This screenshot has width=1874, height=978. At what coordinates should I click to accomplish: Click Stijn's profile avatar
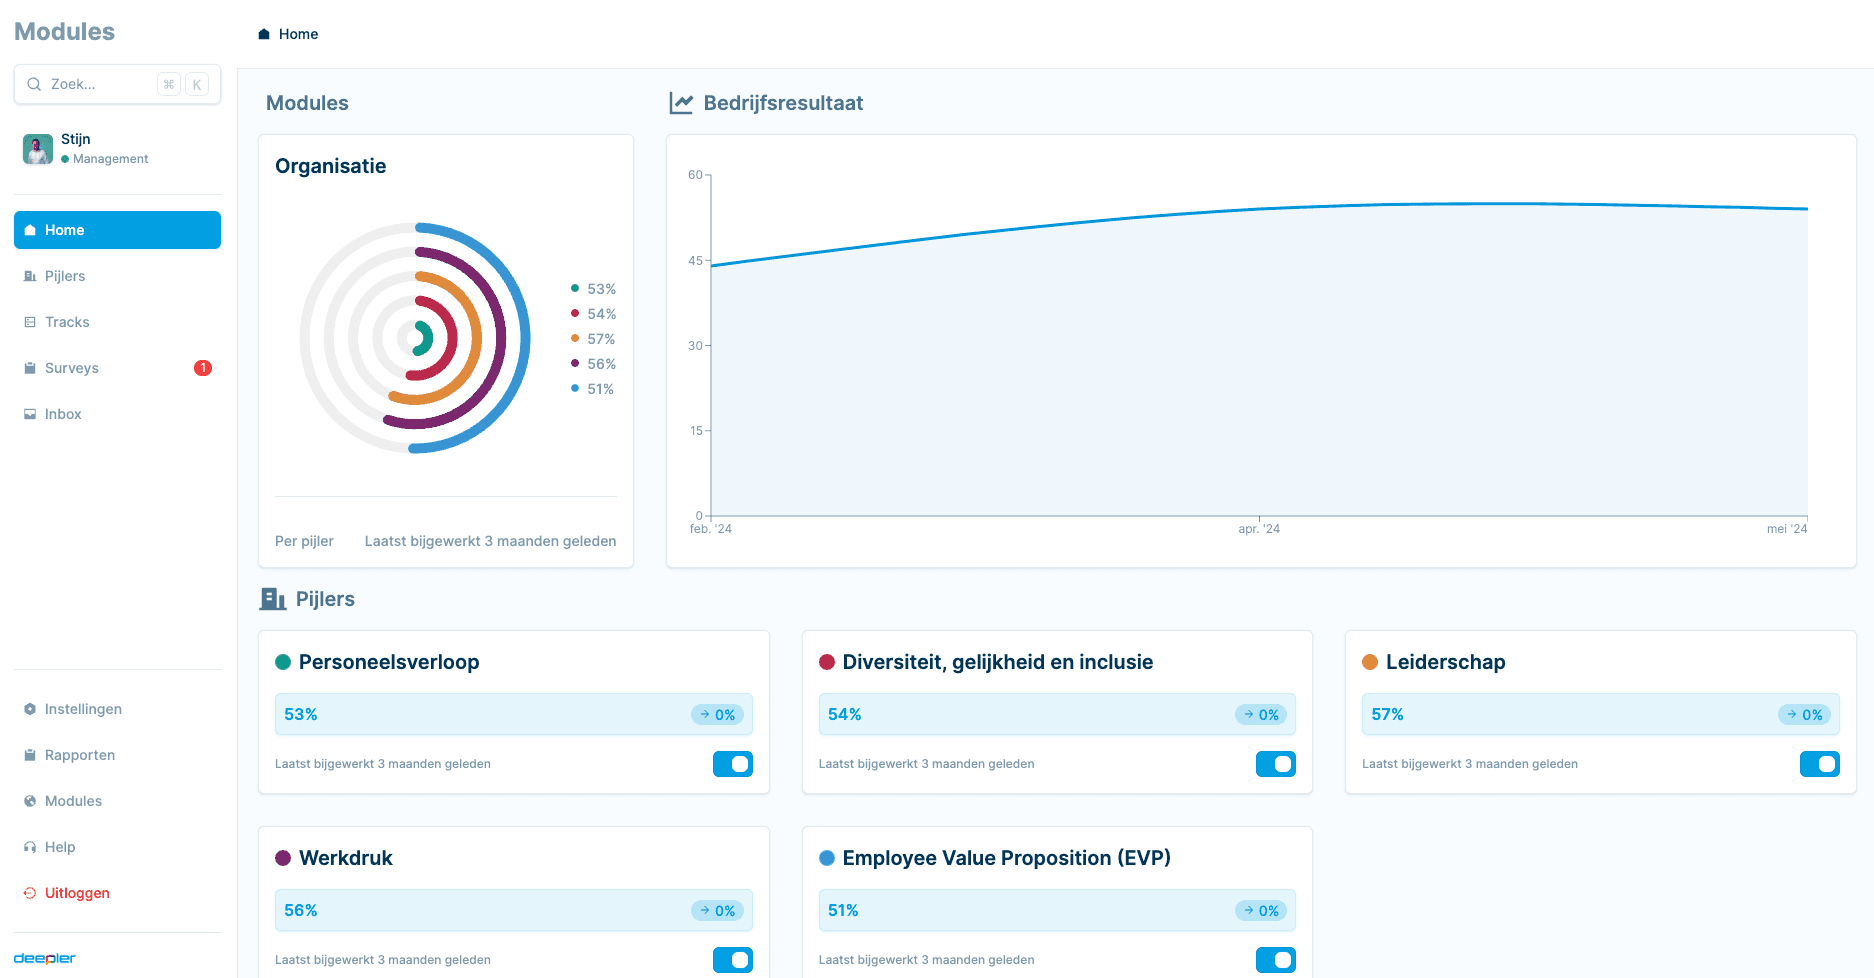tap(38, 149)
